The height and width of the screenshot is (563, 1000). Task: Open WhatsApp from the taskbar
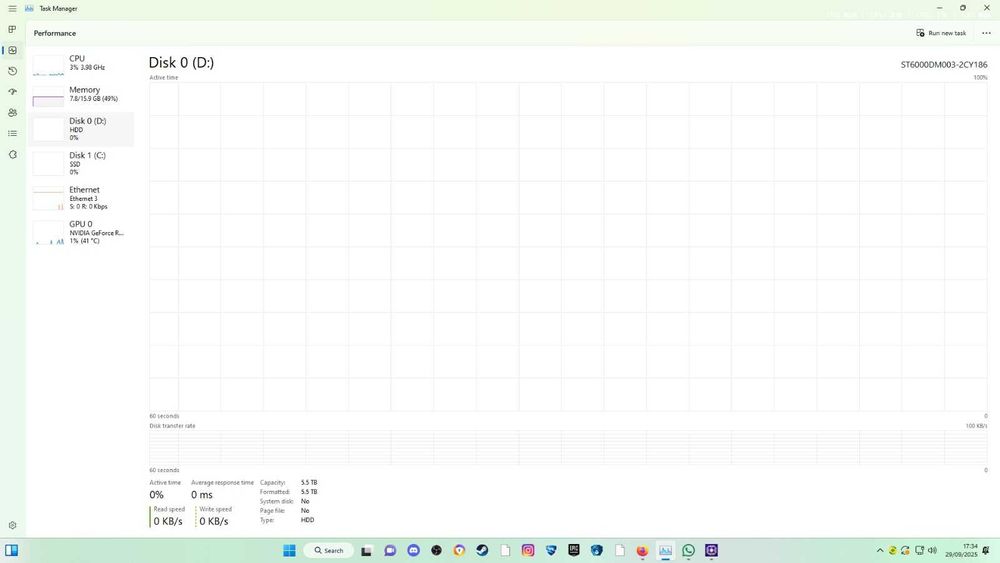pos(688,550)
